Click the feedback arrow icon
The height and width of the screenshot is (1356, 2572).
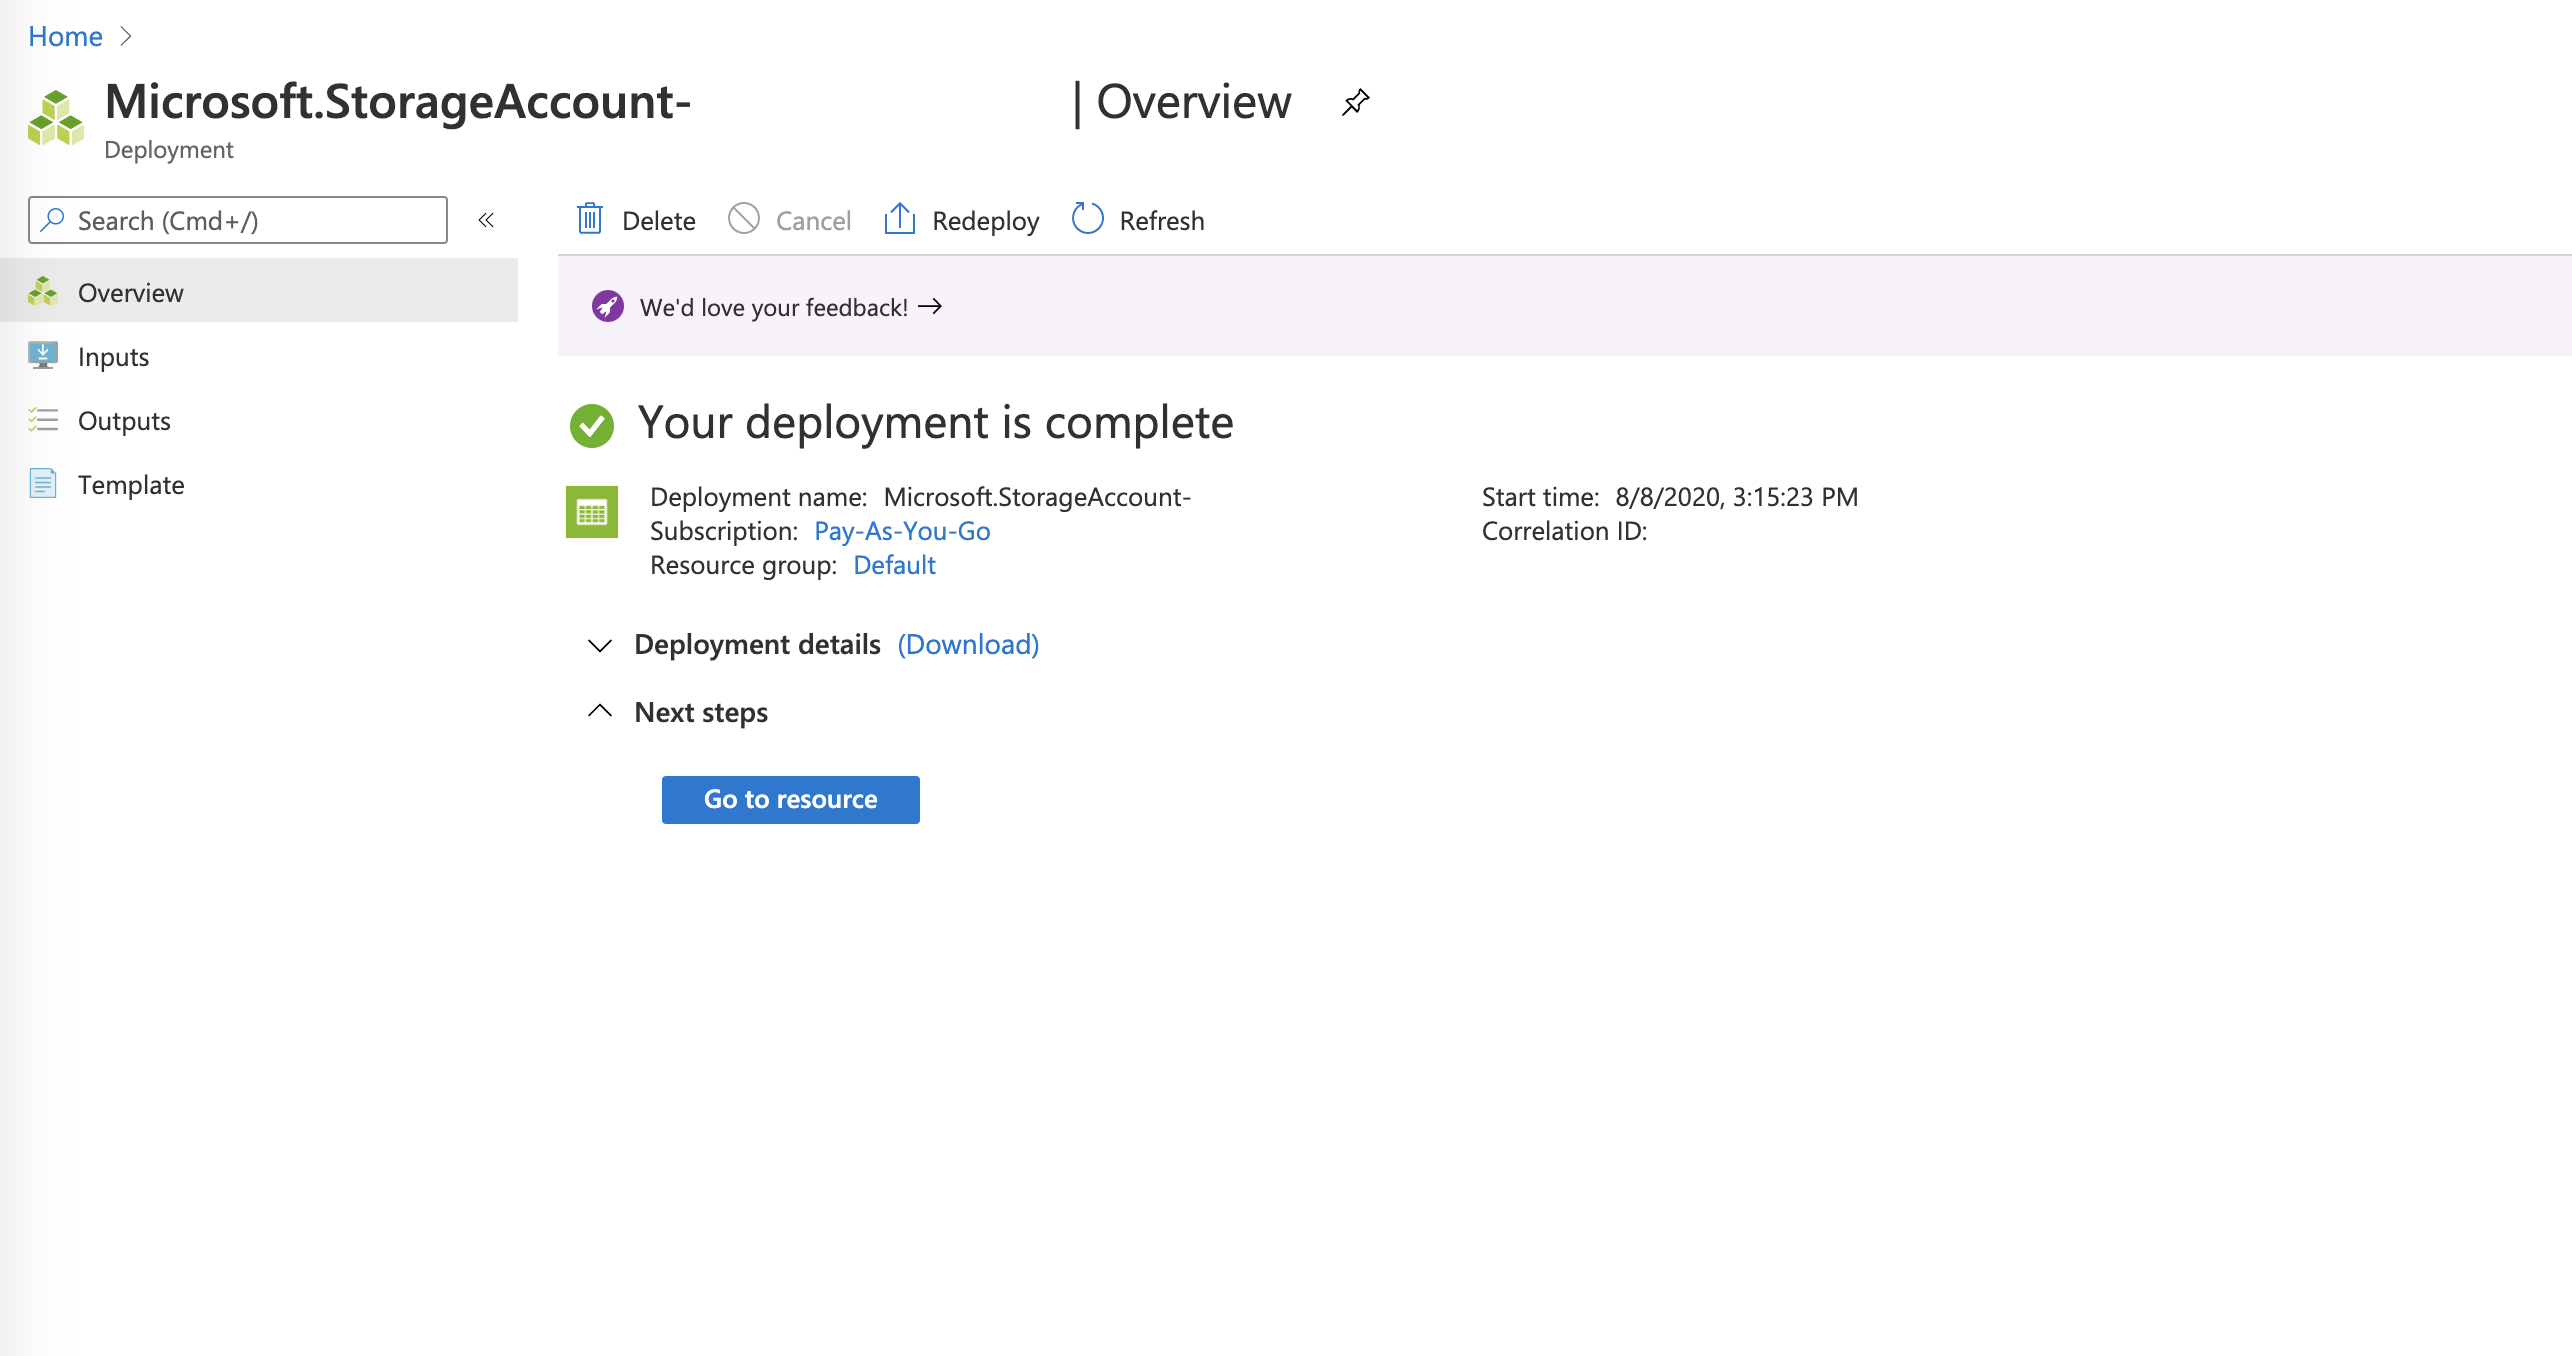point(930,306)
